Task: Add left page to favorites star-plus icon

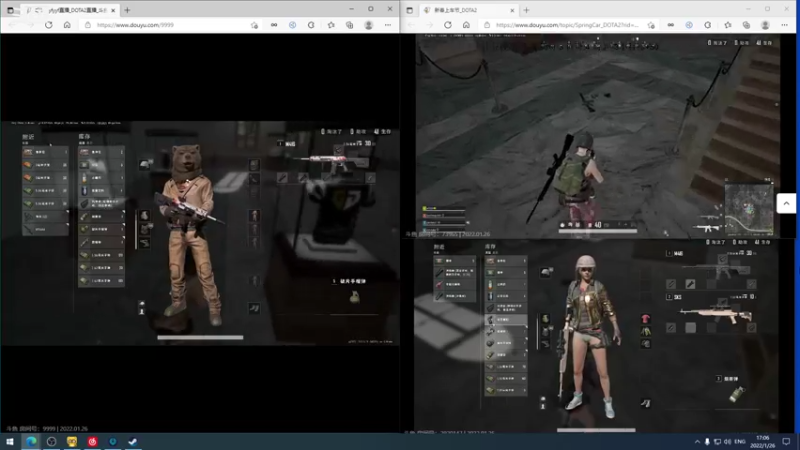Action: (254, 25)
